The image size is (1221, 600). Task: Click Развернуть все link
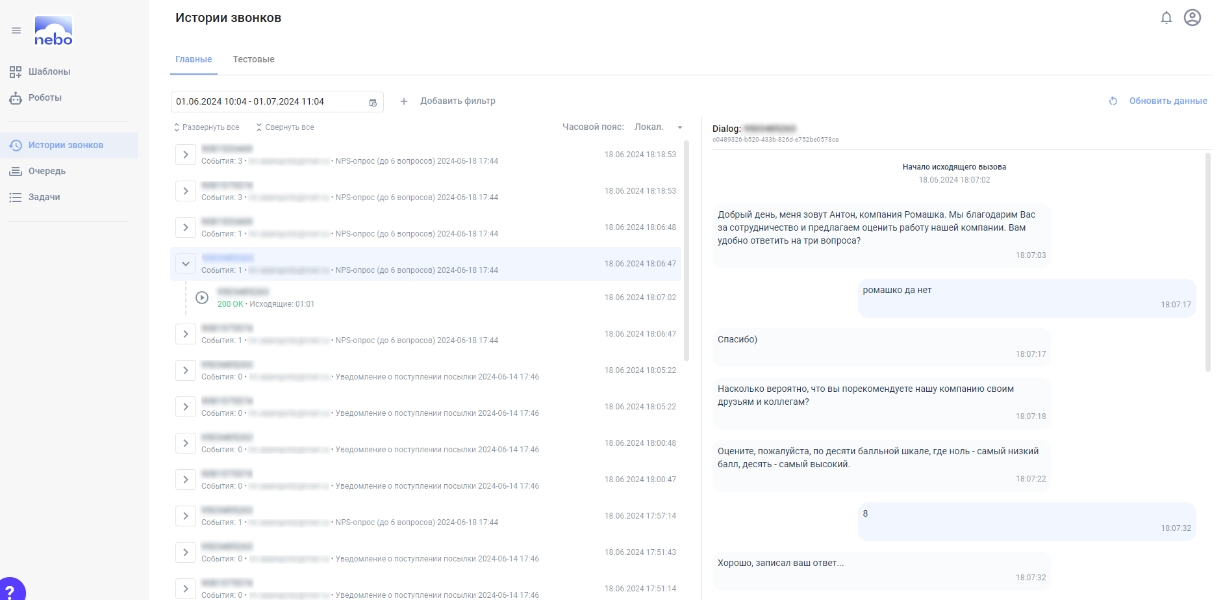(207, 127)
